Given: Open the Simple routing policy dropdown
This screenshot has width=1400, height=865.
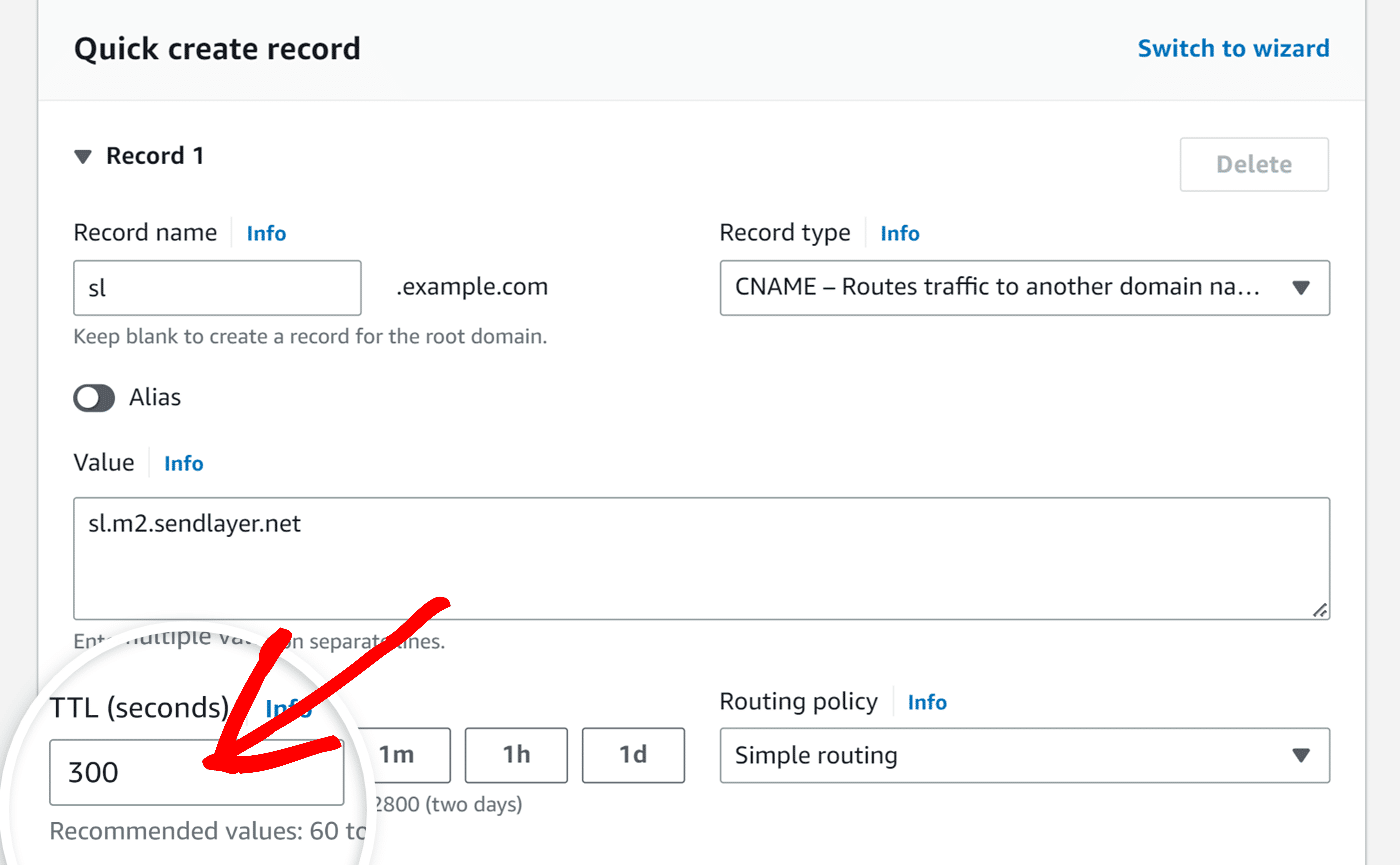Looking at the screenshot, I should [1024, 756].
